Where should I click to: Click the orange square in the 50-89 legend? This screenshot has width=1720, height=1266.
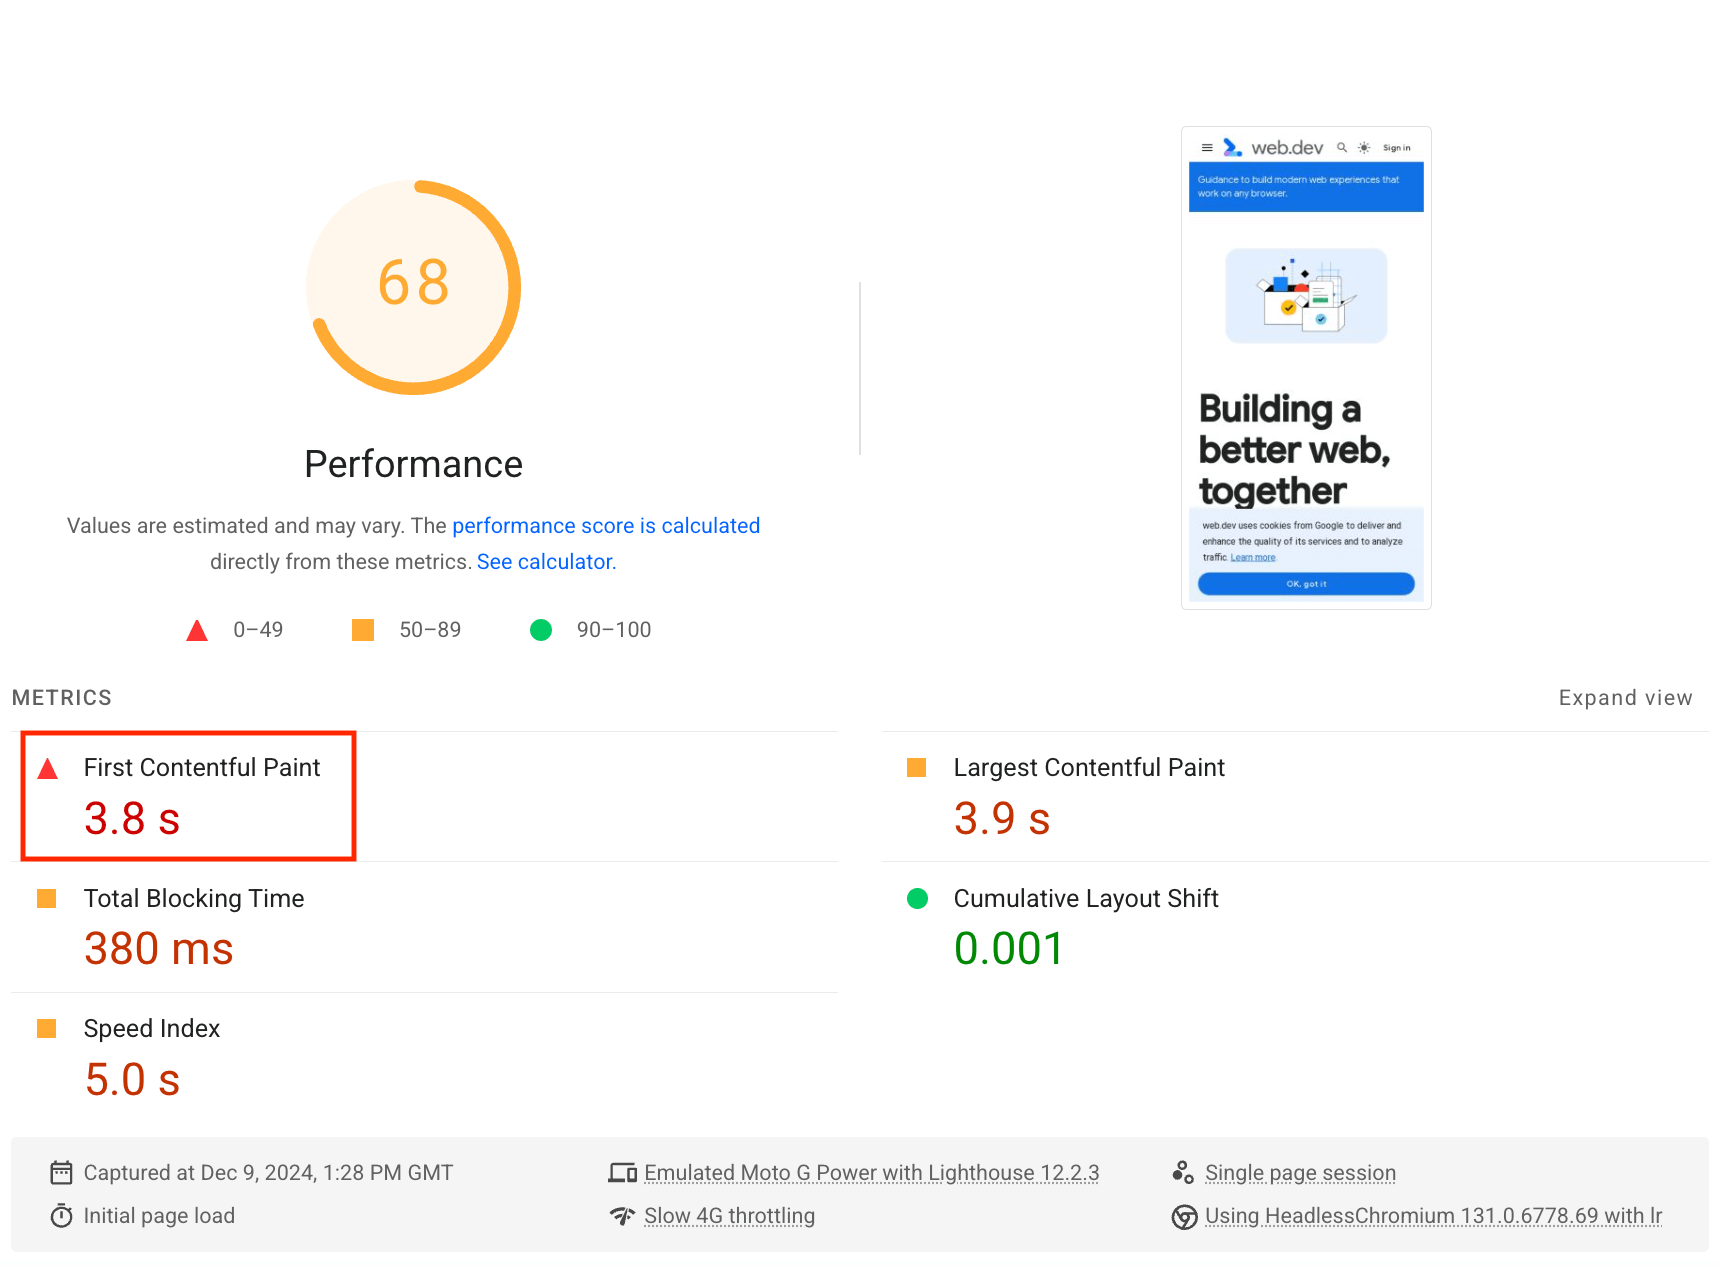click(x=362, y=629)
